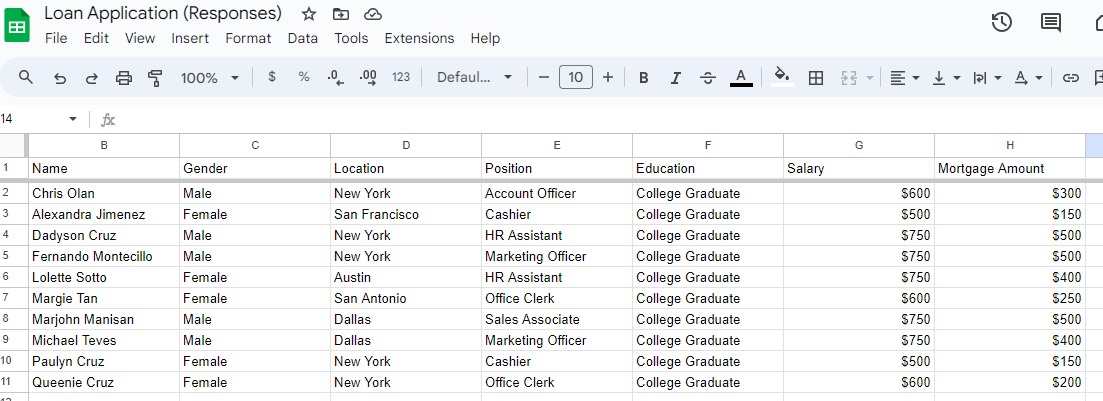The height and width of the screenshot is (401, 1103).
Task: Open the font family dropdown
Action: pyautogui.click(x=475, y=77)
